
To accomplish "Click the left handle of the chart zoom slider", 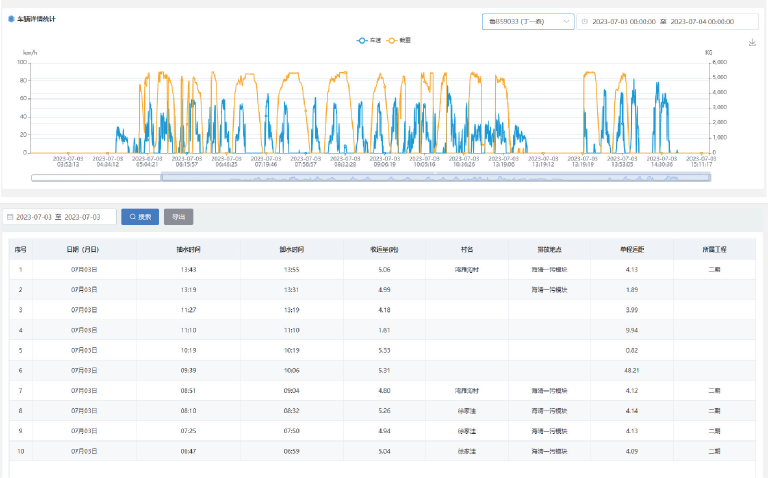I will point(162,177).
